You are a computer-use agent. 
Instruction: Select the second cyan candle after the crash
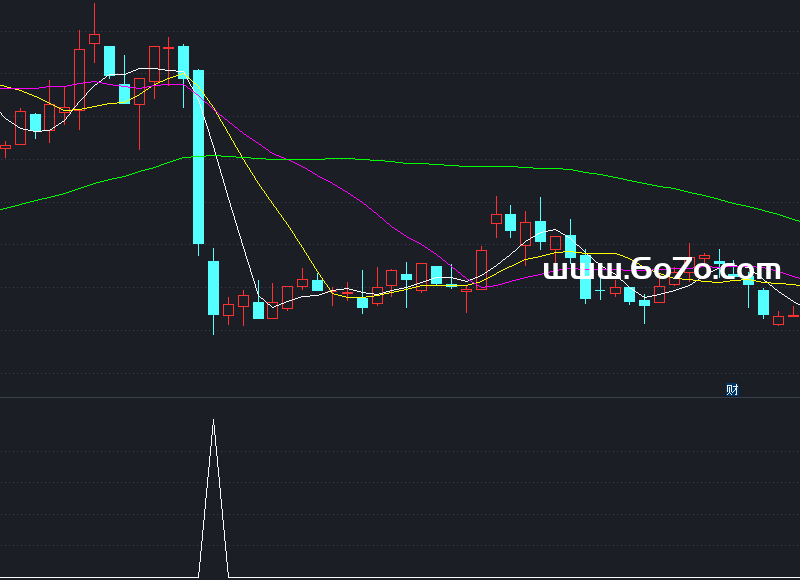click(x=259, y=310)
